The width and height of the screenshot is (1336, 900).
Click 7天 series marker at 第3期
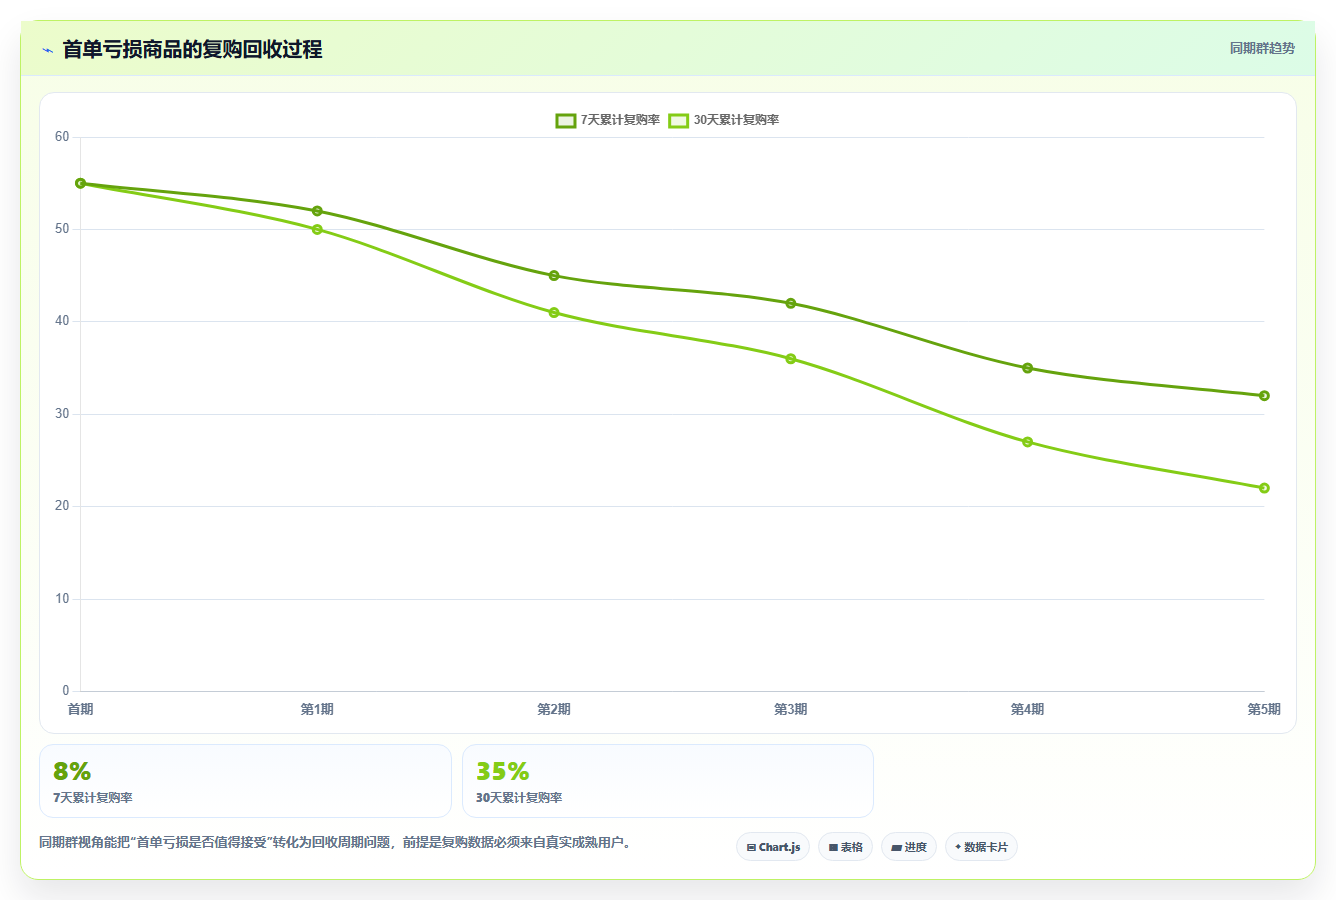(791, 303)
